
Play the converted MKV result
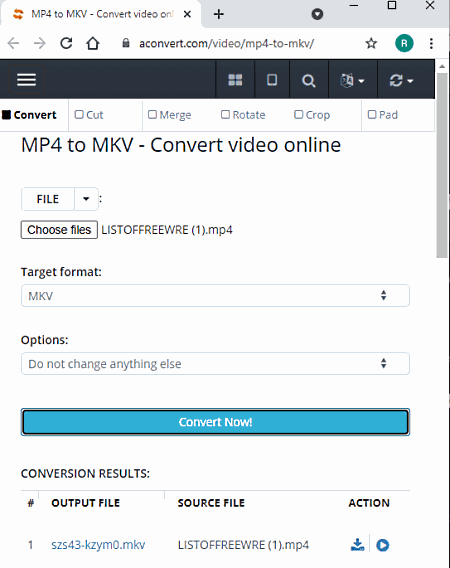pyautogui.click(x=383, y=545)
